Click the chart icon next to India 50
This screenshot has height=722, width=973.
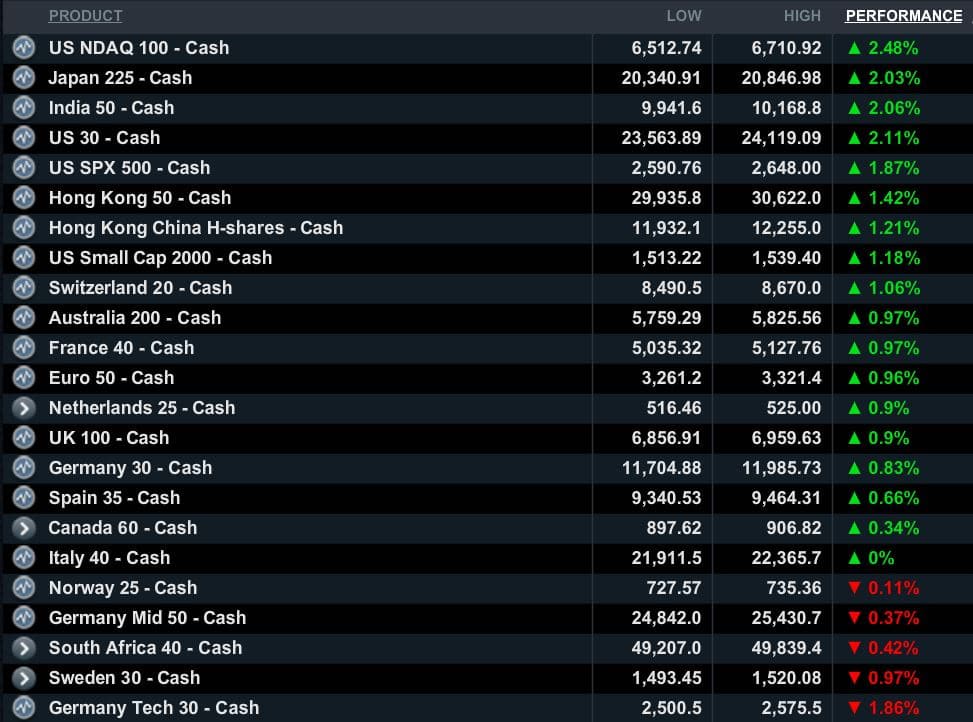point(24,108)
